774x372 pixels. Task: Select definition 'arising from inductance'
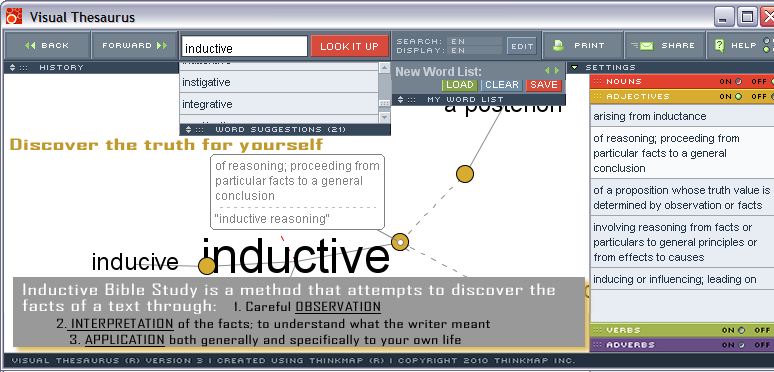[682, 116]
